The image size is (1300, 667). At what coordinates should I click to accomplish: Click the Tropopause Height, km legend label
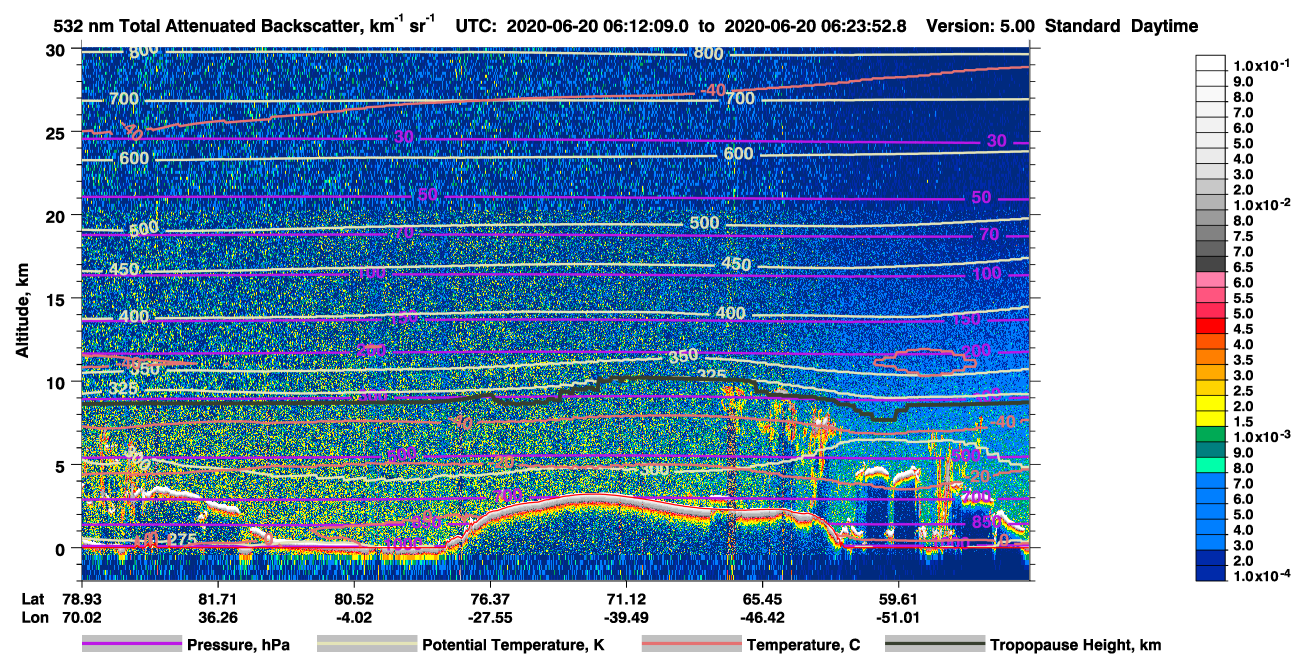tap(1075, 646)
